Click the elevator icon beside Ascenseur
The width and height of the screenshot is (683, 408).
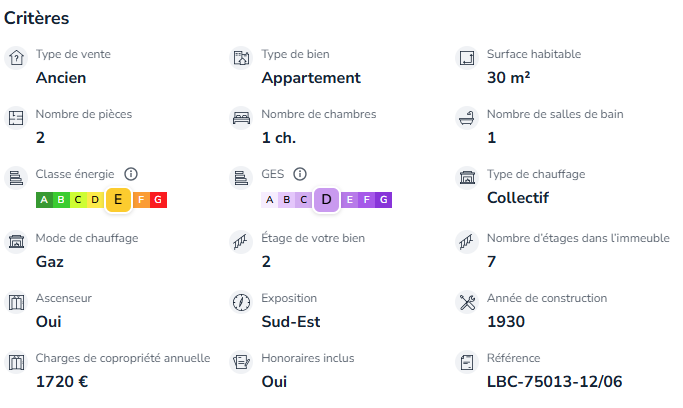(15, 302)
